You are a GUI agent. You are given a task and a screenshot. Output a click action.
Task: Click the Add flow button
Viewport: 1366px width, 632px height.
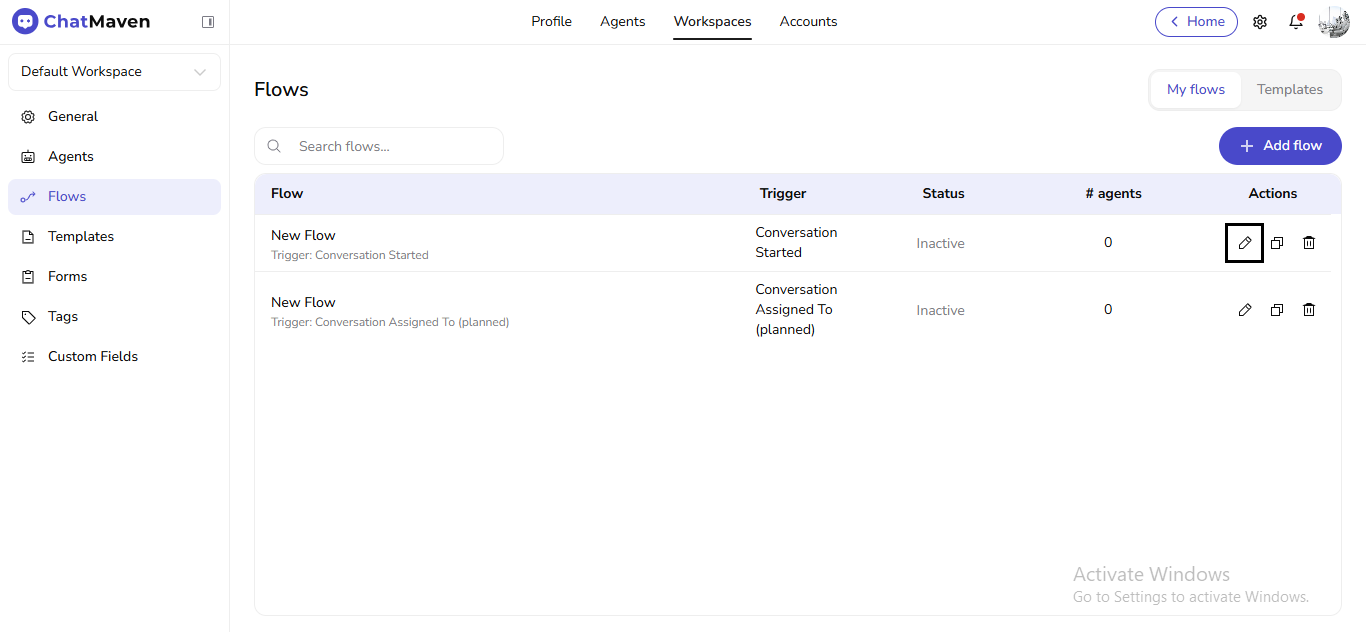(1280, 146)
